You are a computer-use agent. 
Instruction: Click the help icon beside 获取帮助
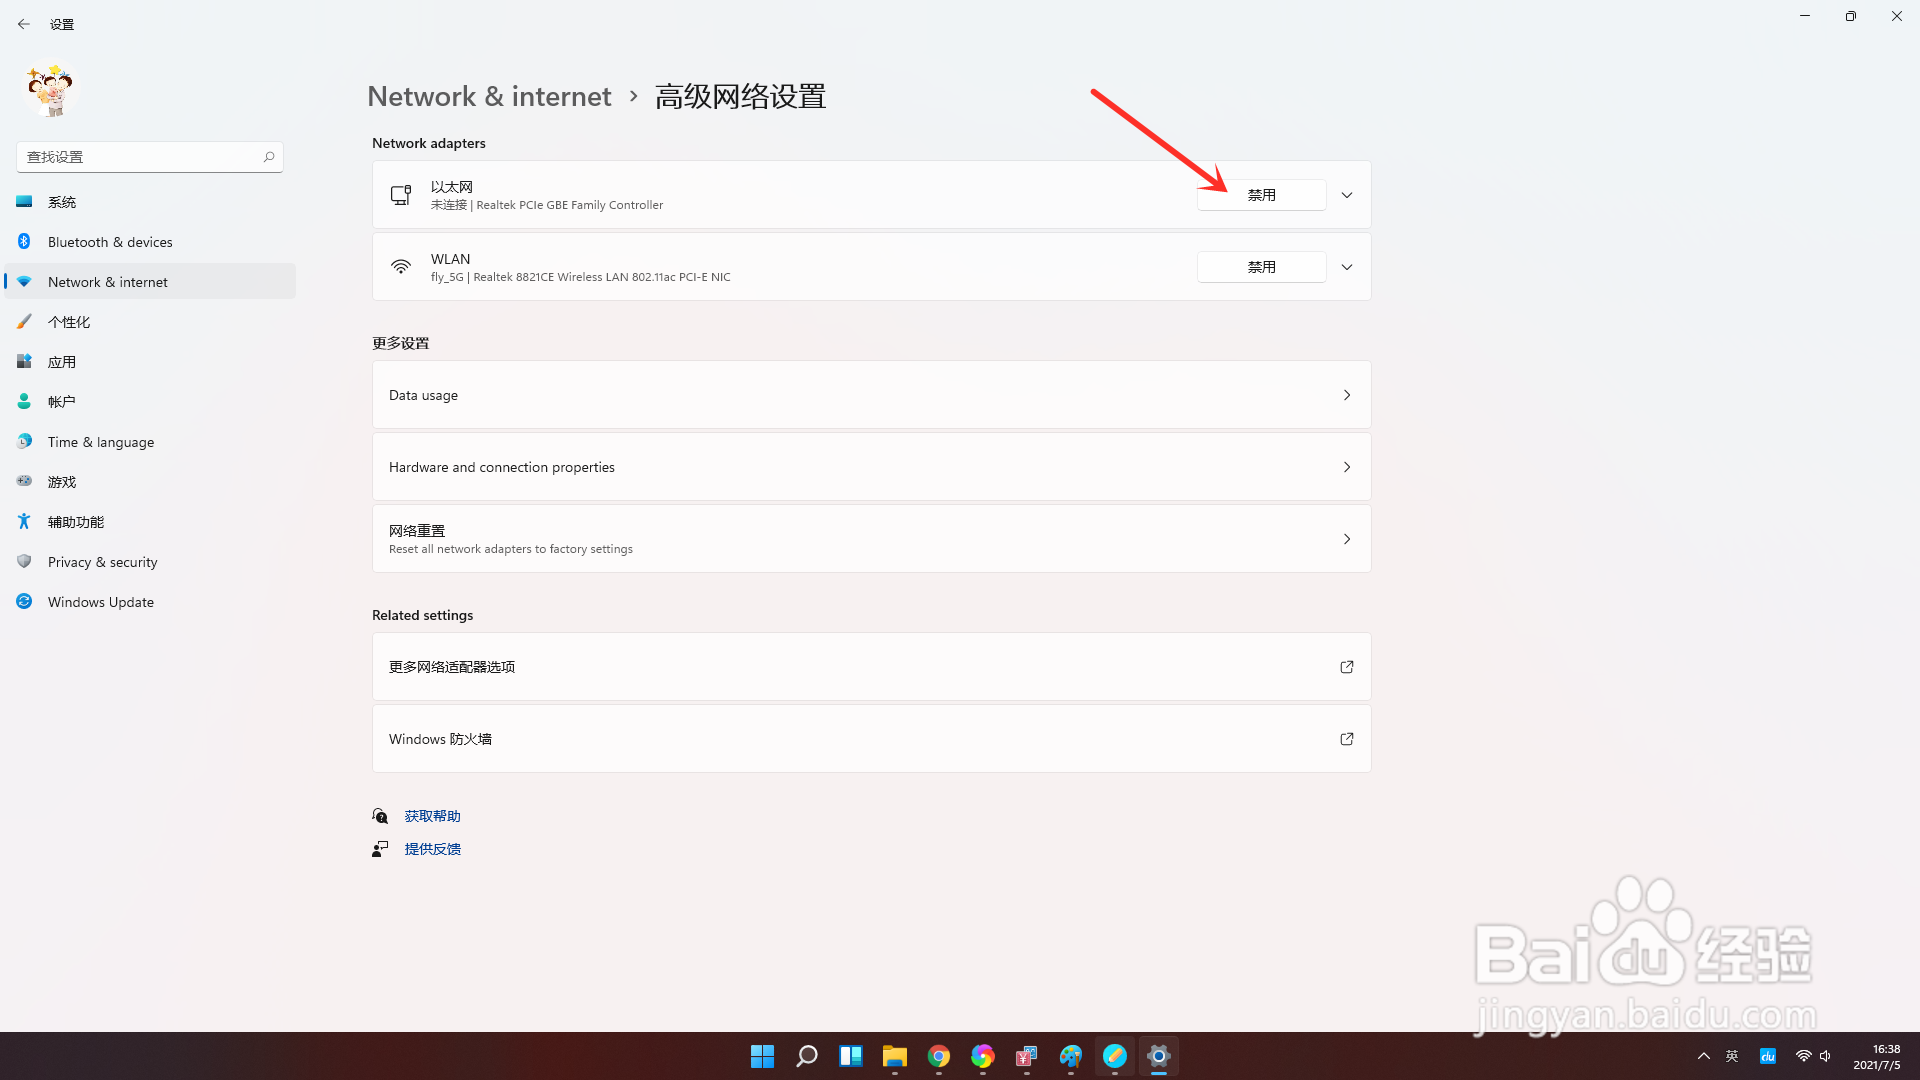[x=380, y=816]
